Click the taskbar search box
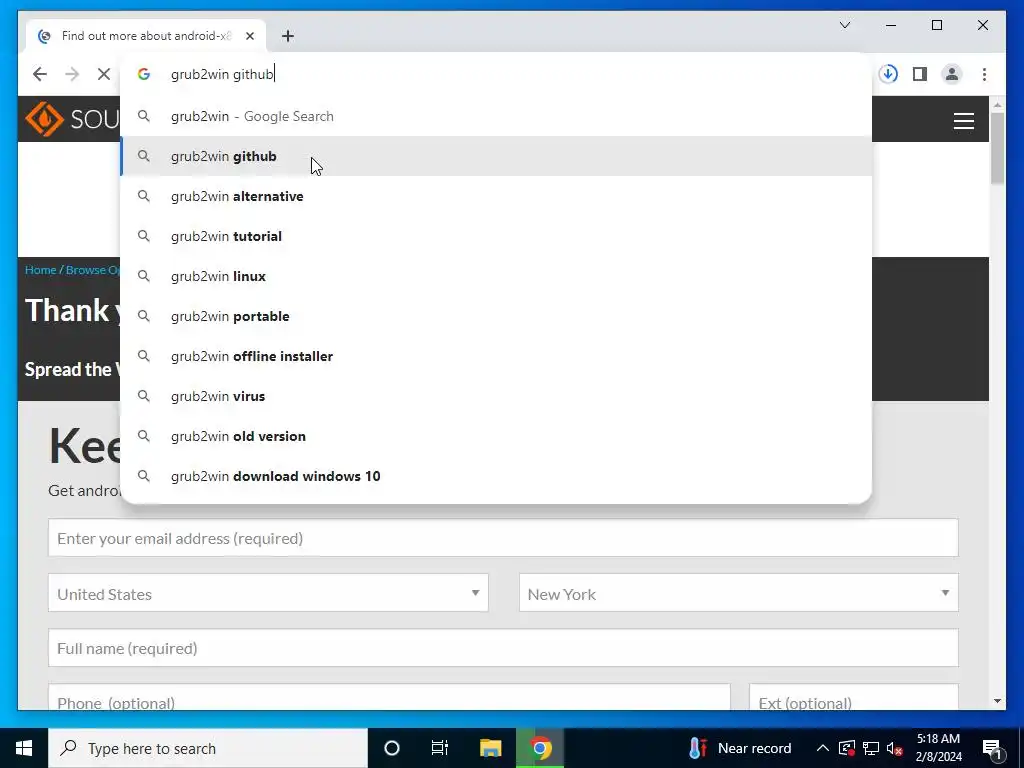The width and height of the screenshot is (1024, 768). 208,748
